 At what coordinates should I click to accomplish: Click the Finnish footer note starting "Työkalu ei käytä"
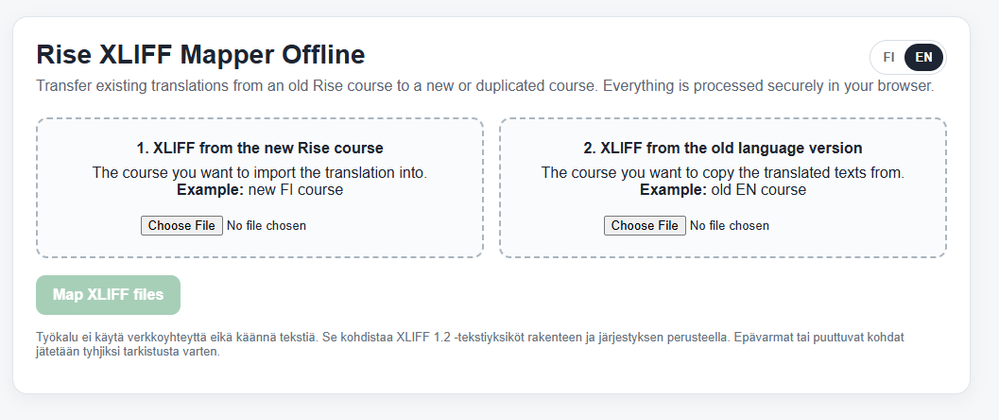(x=470, y=344)
